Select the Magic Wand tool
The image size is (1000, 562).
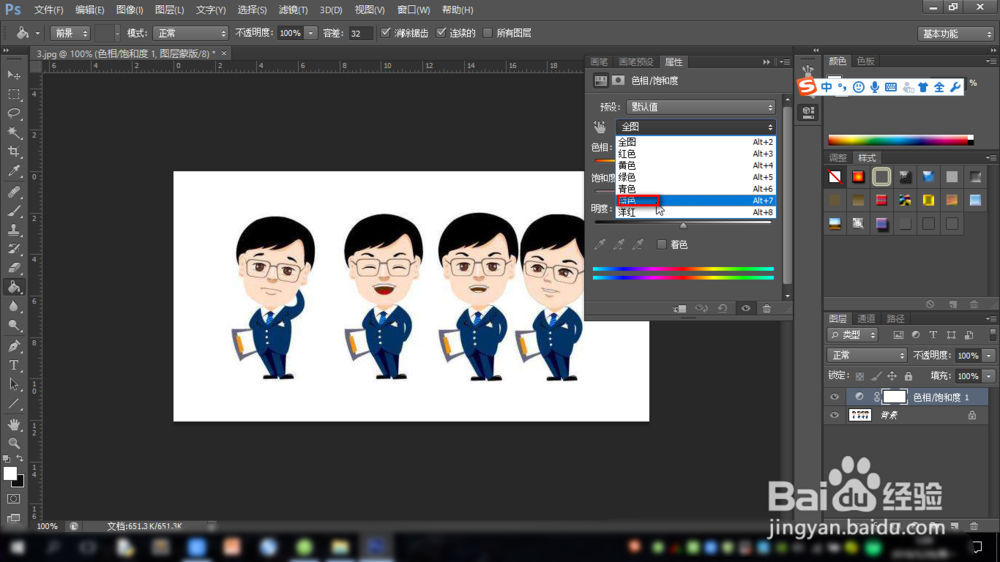13,133
